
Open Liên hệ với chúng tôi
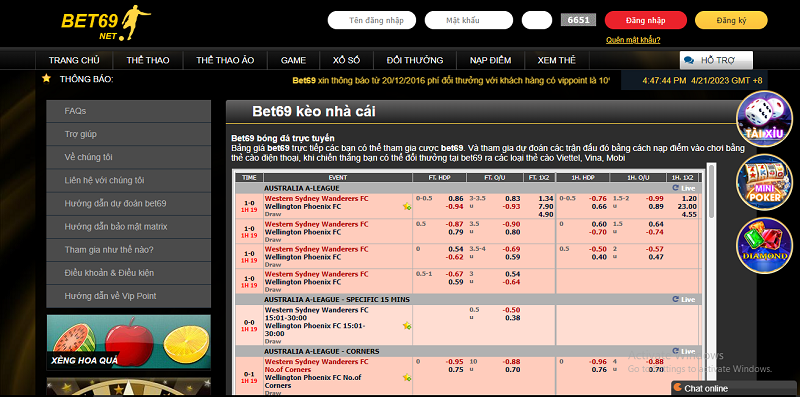(129, 180)
